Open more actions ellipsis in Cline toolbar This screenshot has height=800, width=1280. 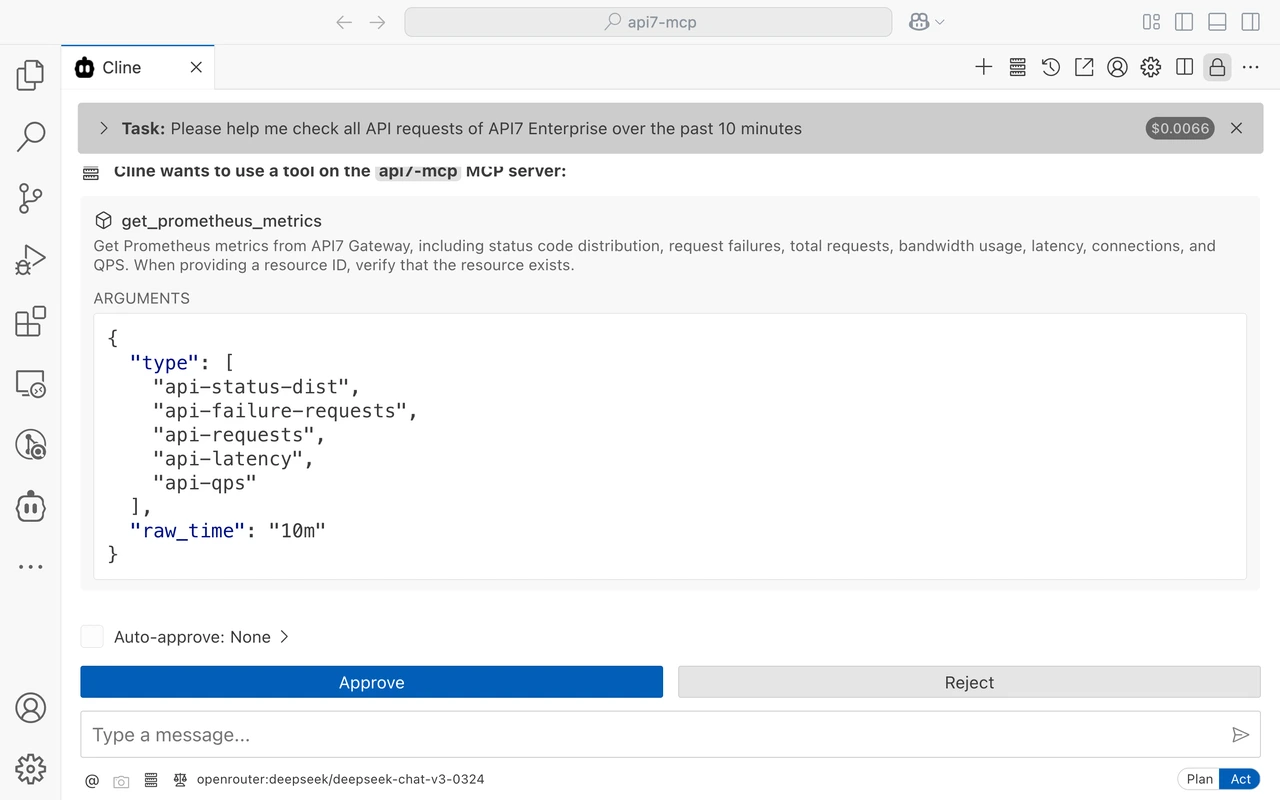1251,67
